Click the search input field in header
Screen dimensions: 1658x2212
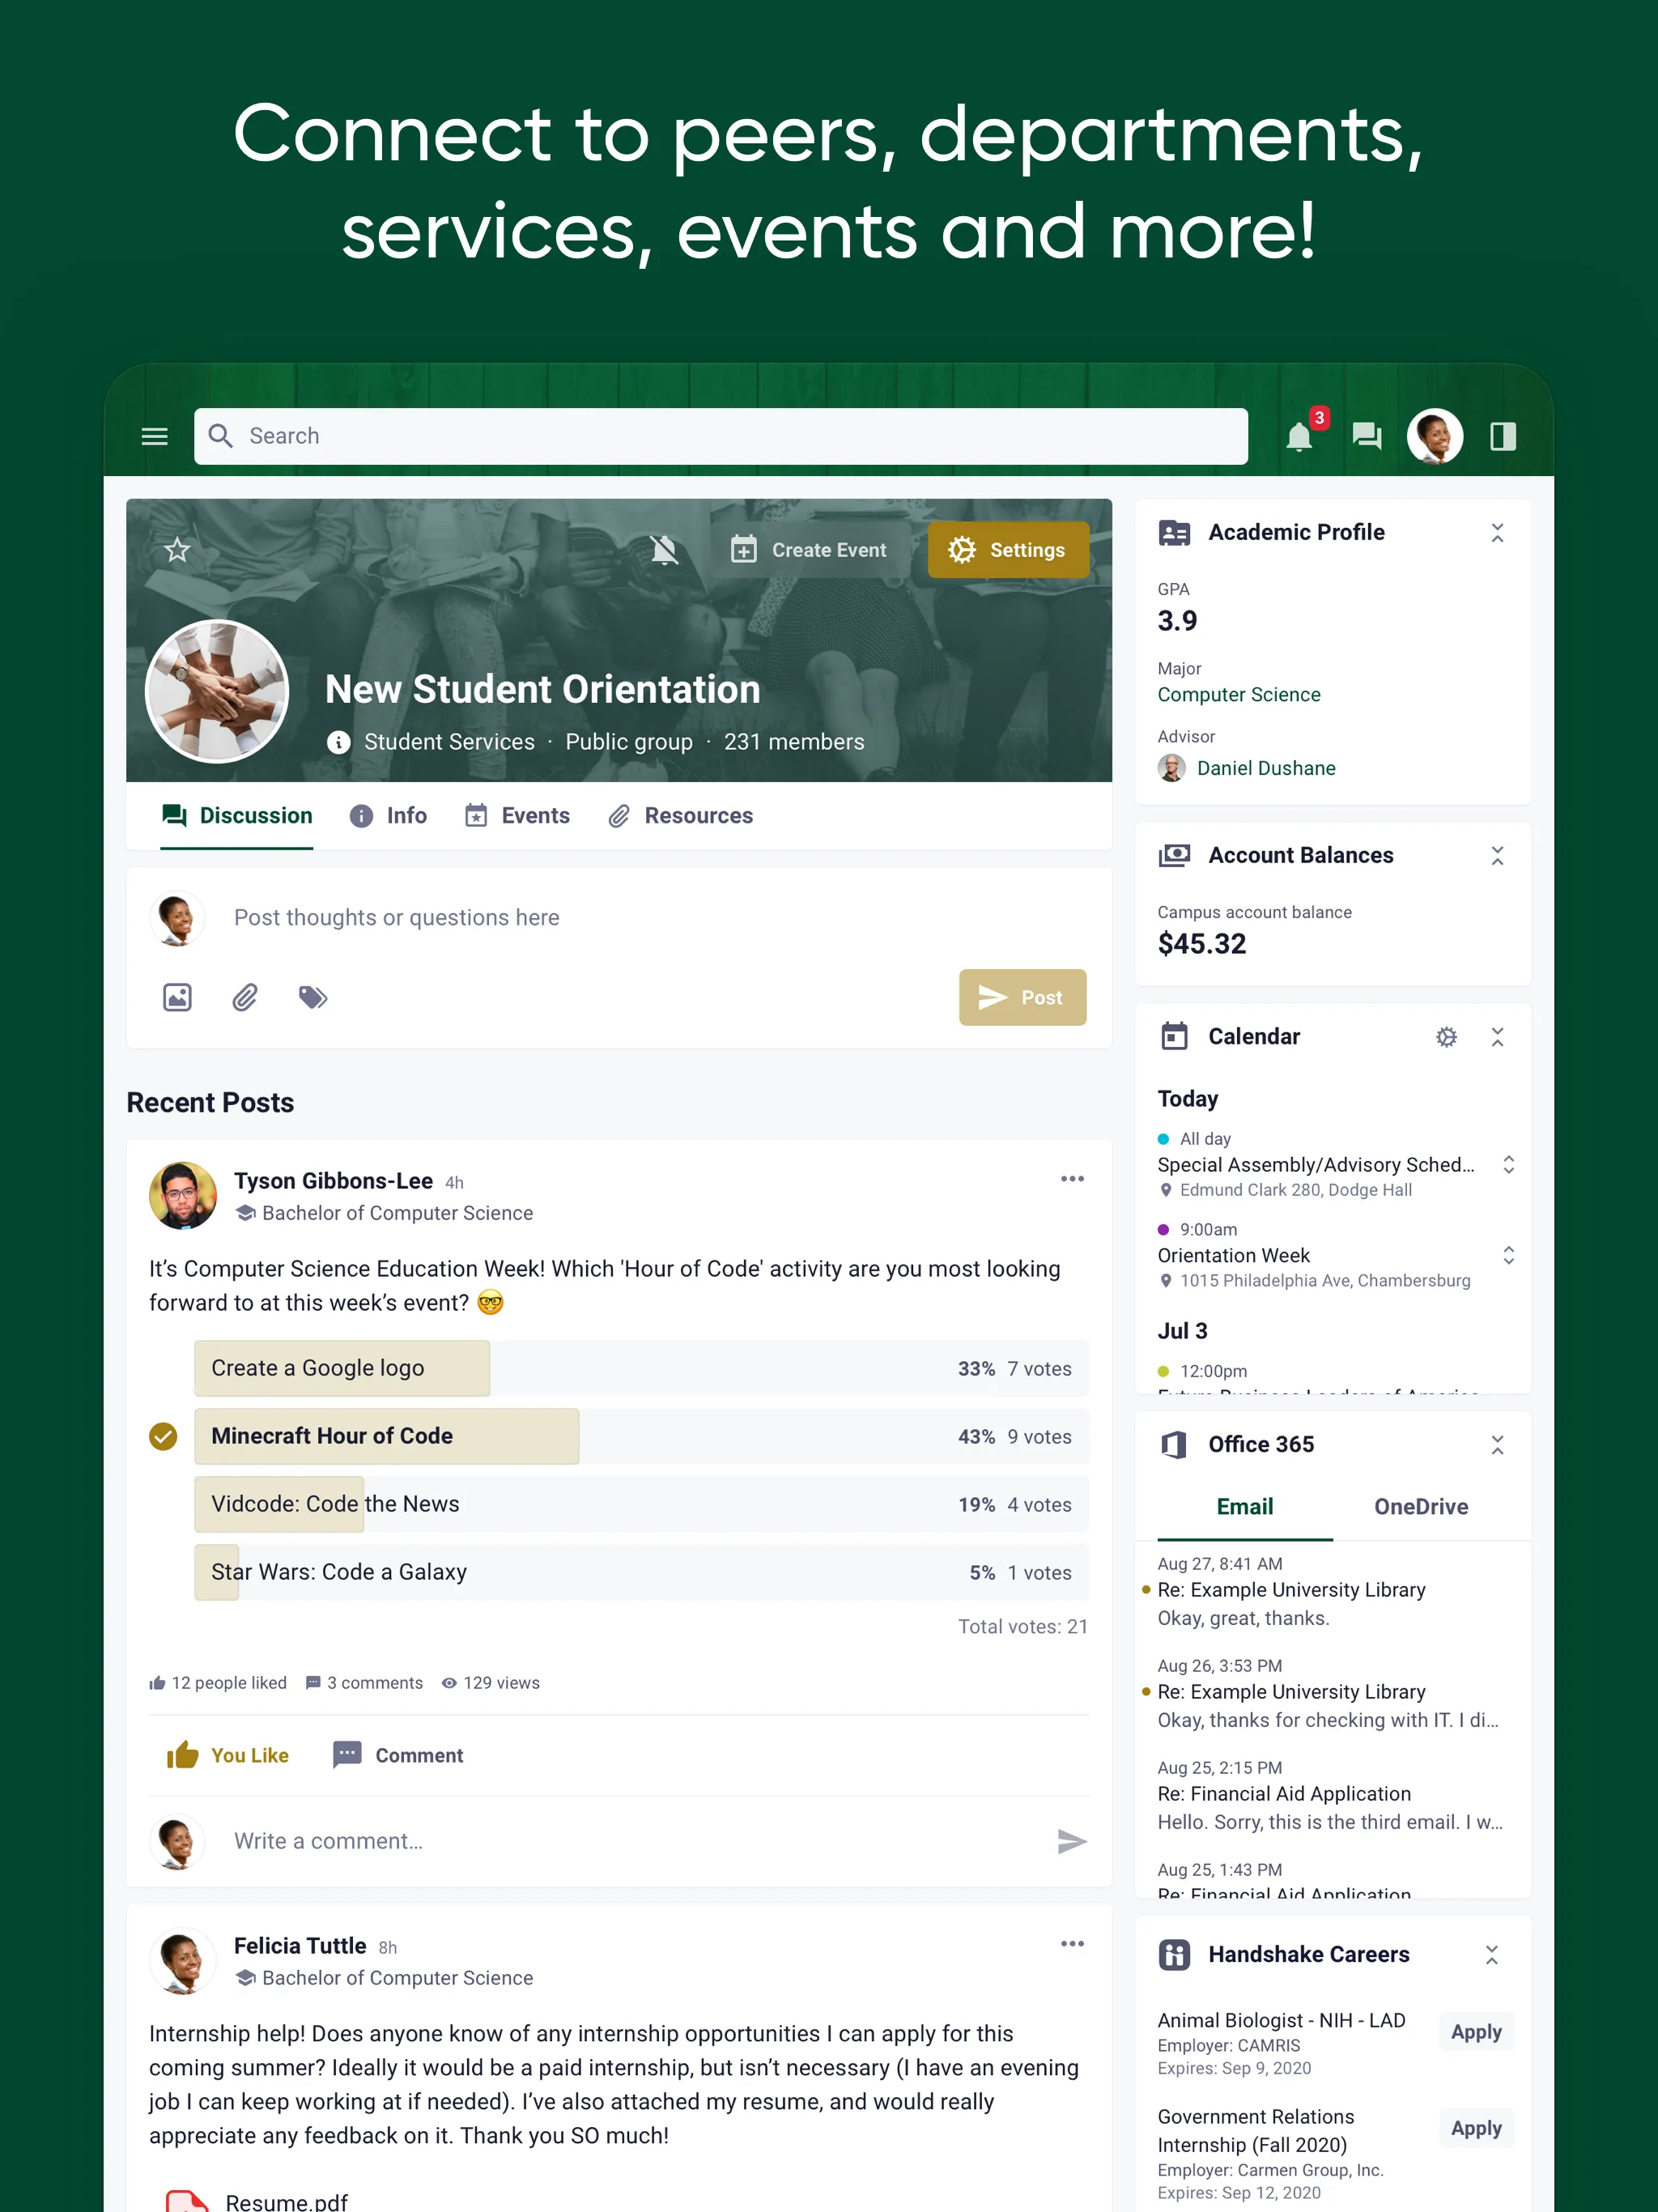719,436
